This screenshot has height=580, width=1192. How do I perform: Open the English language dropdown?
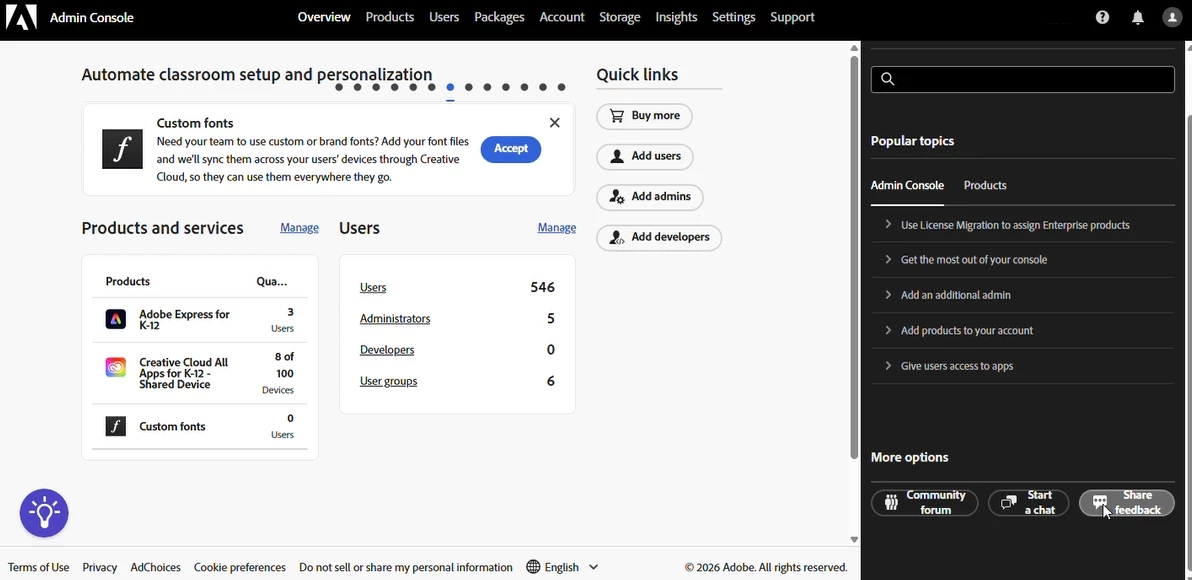(x=563, y=567)
